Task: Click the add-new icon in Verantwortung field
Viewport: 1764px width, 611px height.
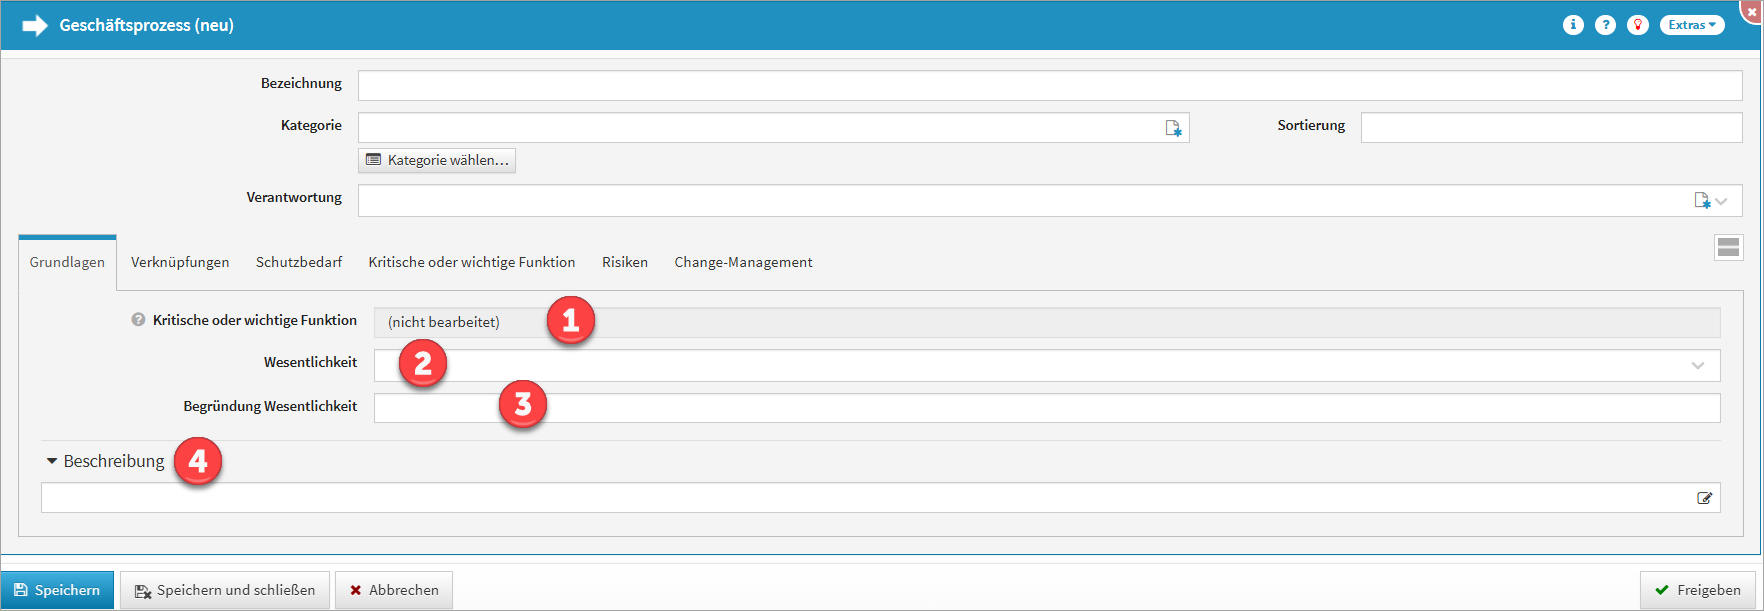Action: [1701, 201]
